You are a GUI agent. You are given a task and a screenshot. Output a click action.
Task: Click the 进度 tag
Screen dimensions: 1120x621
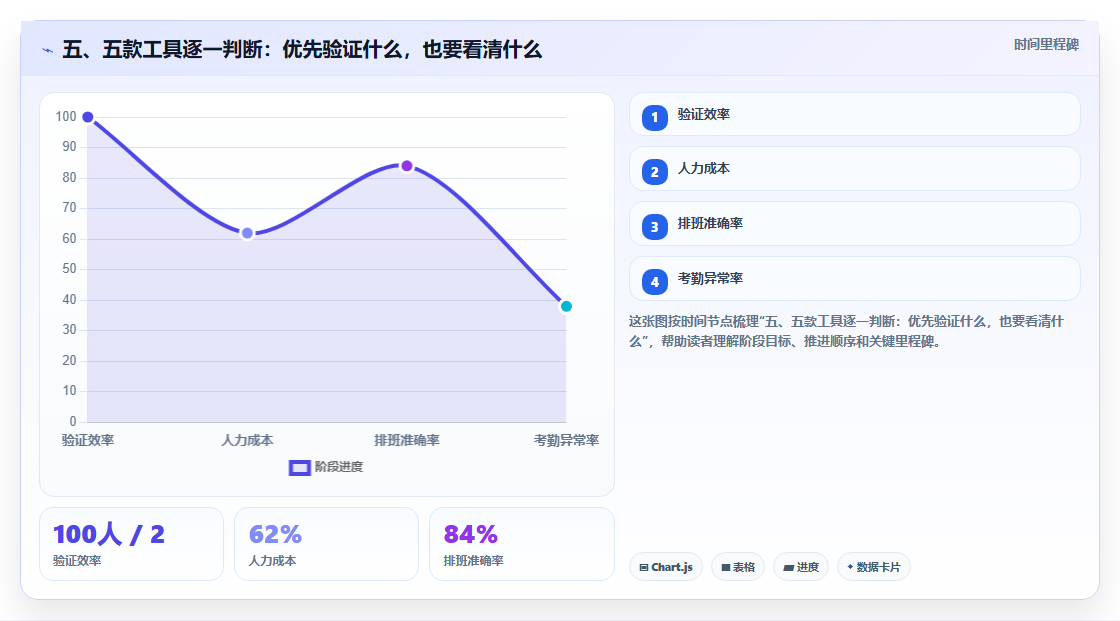pos(801,567)
